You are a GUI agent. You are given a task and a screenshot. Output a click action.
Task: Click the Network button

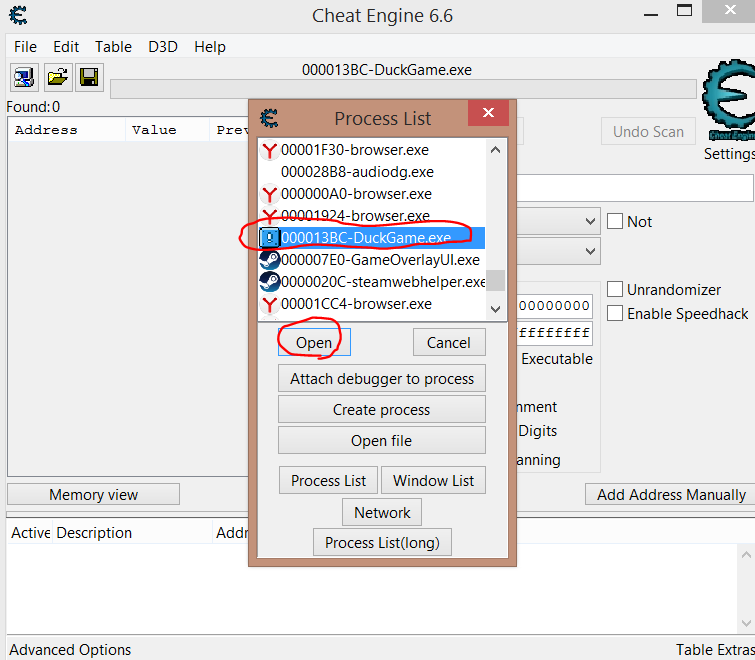click(x=382, y=512)
